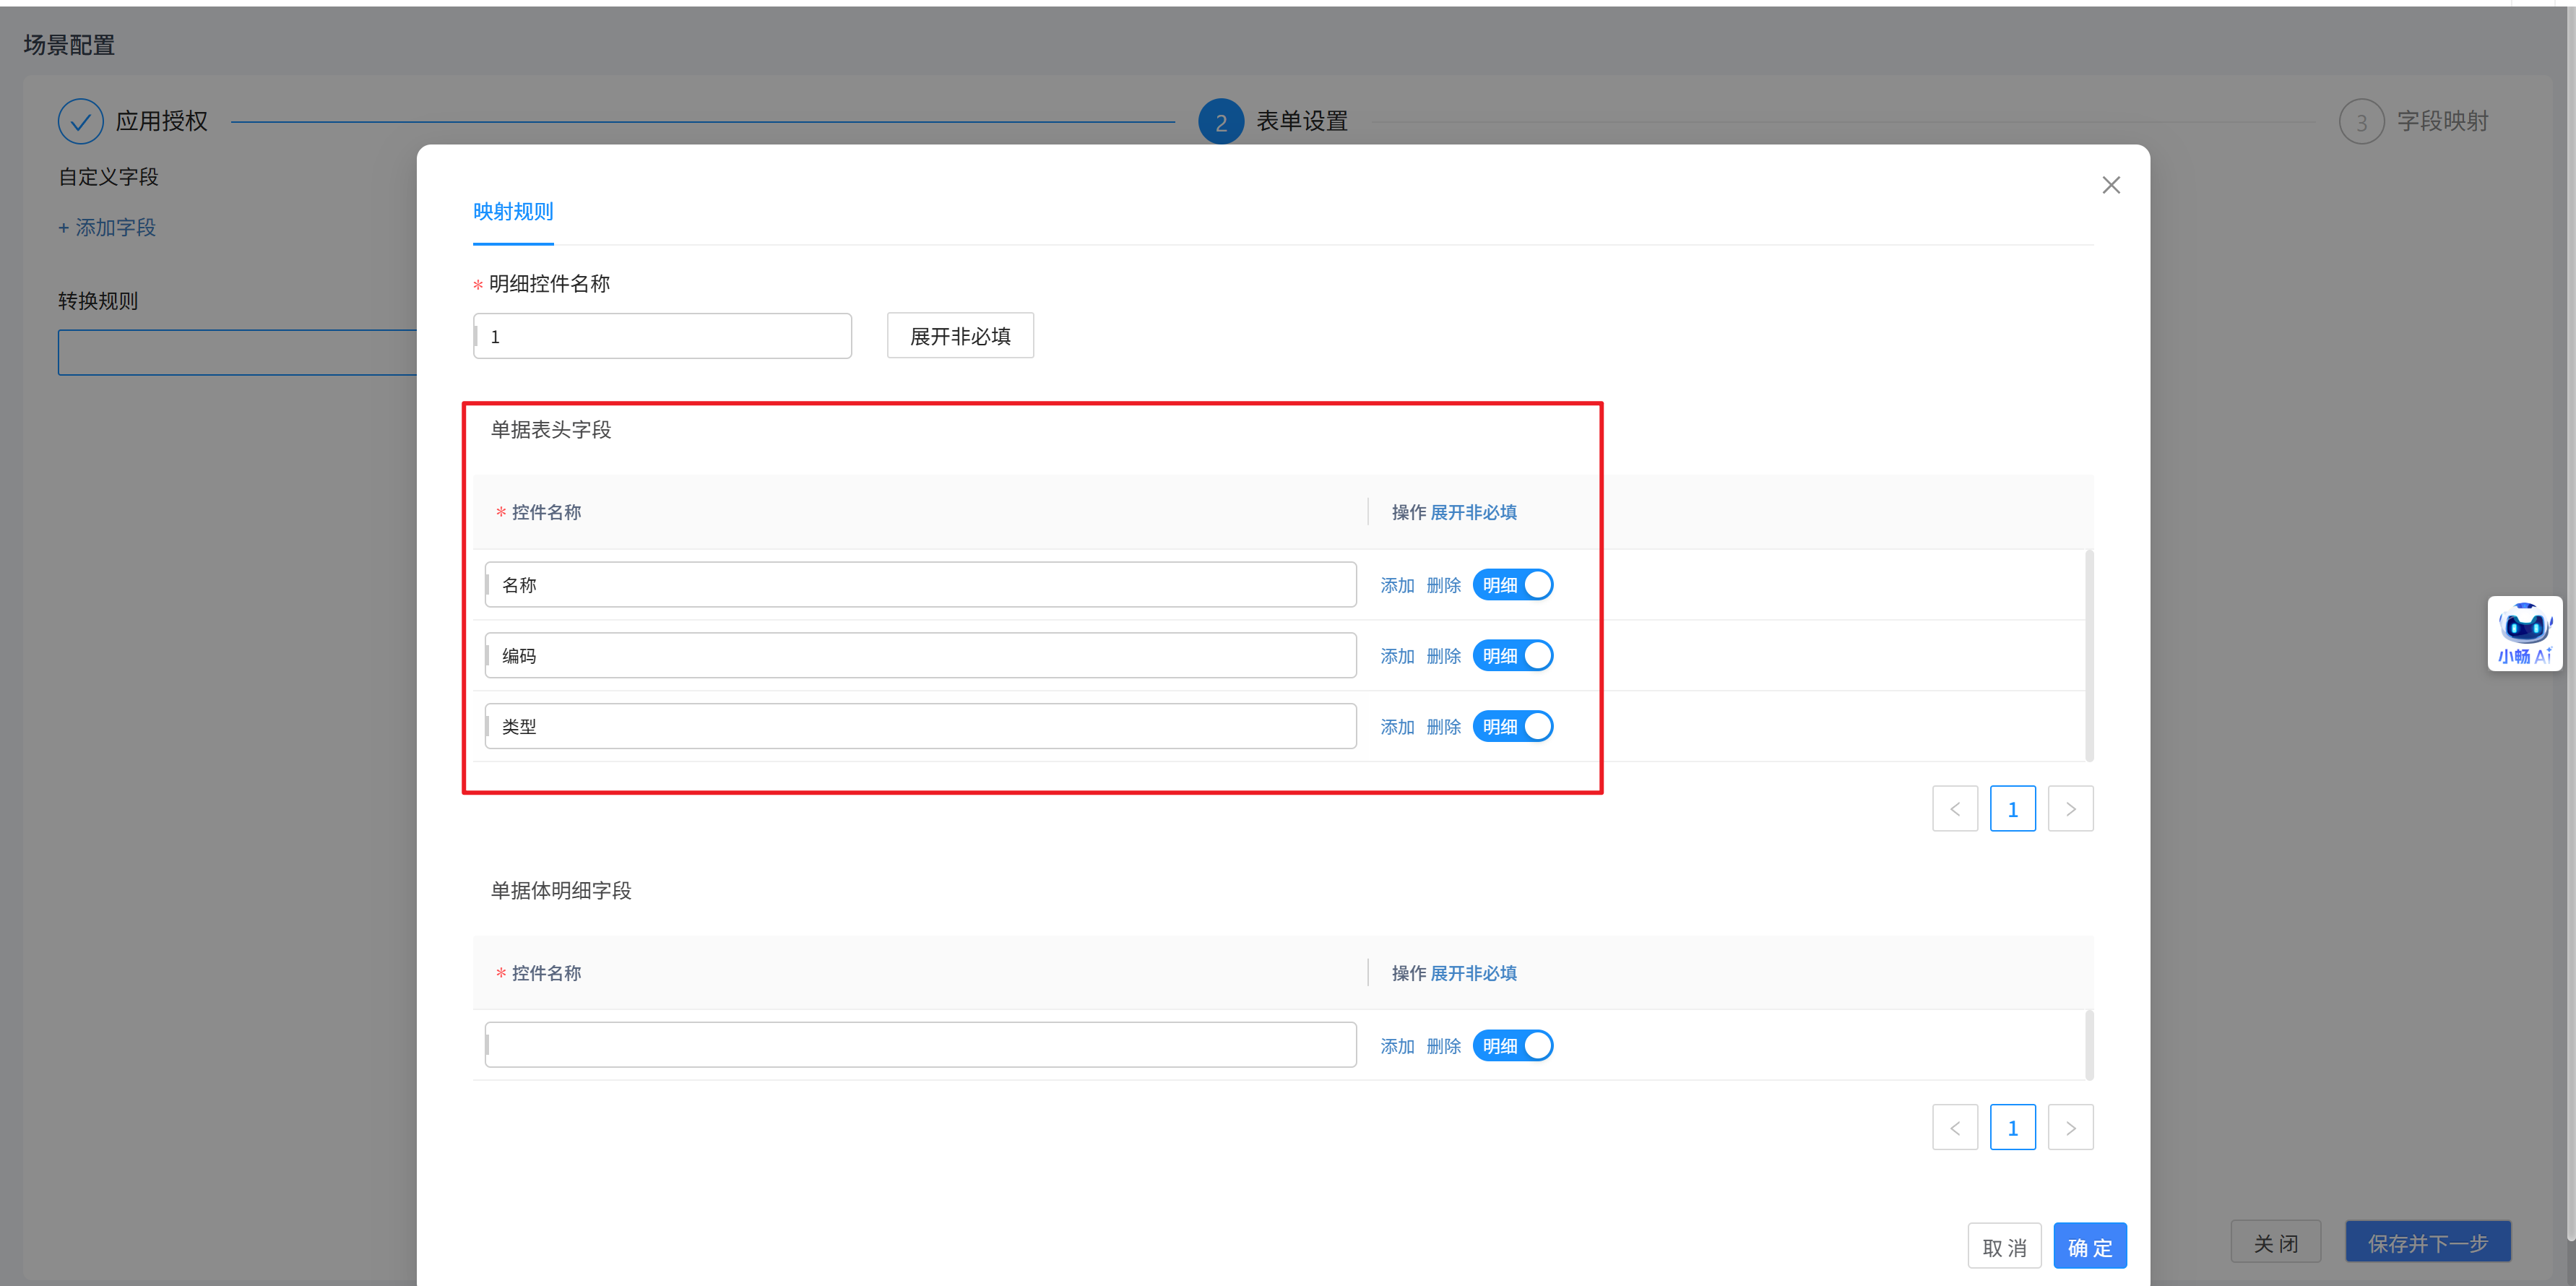Select the 映射规则 tab
This screenshot has width=2576, height=1286.
[x=513, y=212]
